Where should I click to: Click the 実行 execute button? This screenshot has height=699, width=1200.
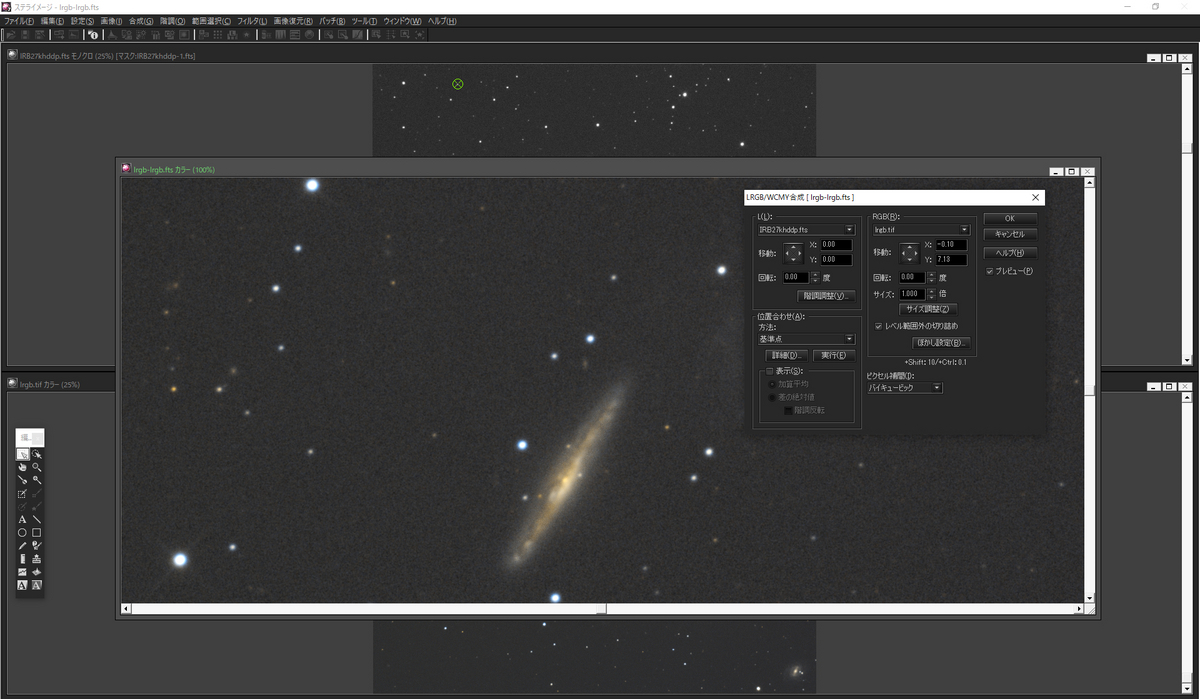pos(834,355)
